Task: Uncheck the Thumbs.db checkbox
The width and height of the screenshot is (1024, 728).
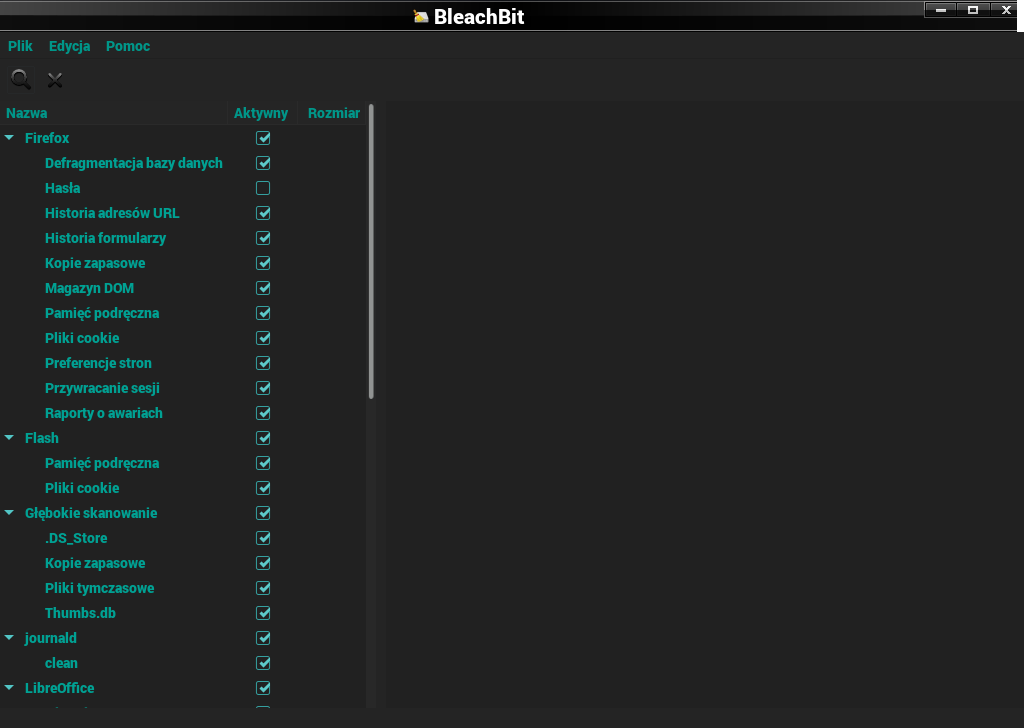Action: coord(263,613)
